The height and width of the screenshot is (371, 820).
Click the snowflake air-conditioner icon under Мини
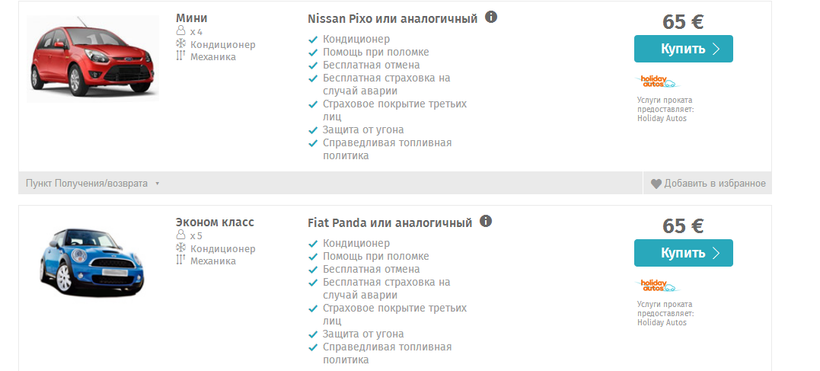tap(181, 44)
